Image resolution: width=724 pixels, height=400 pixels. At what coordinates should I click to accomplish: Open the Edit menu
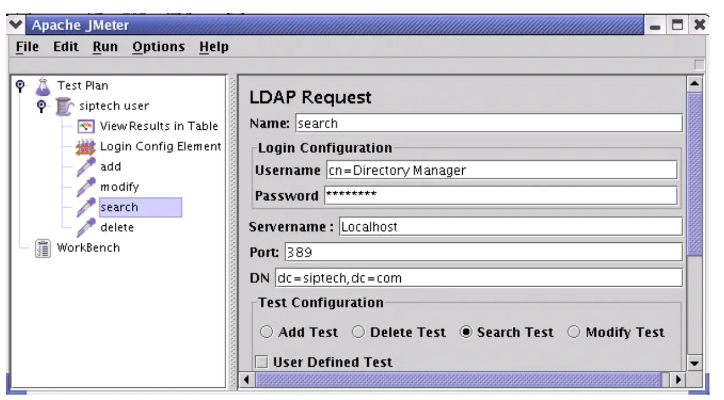pos(66,47)
